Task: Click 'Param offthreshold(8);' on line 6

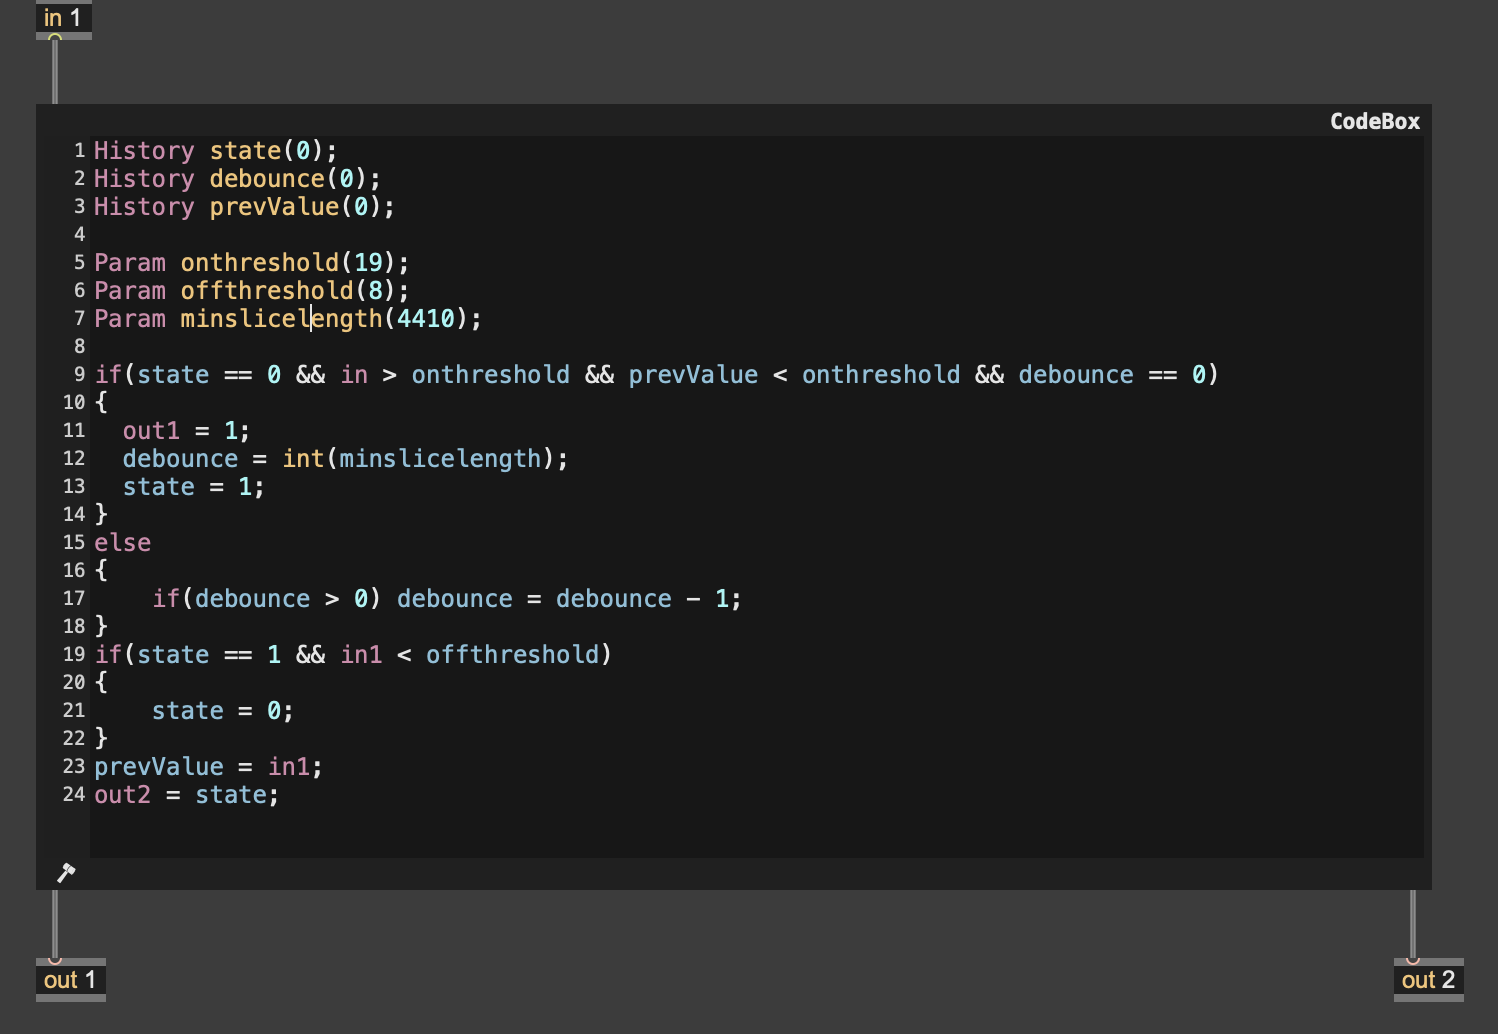Action: point(252,291)
